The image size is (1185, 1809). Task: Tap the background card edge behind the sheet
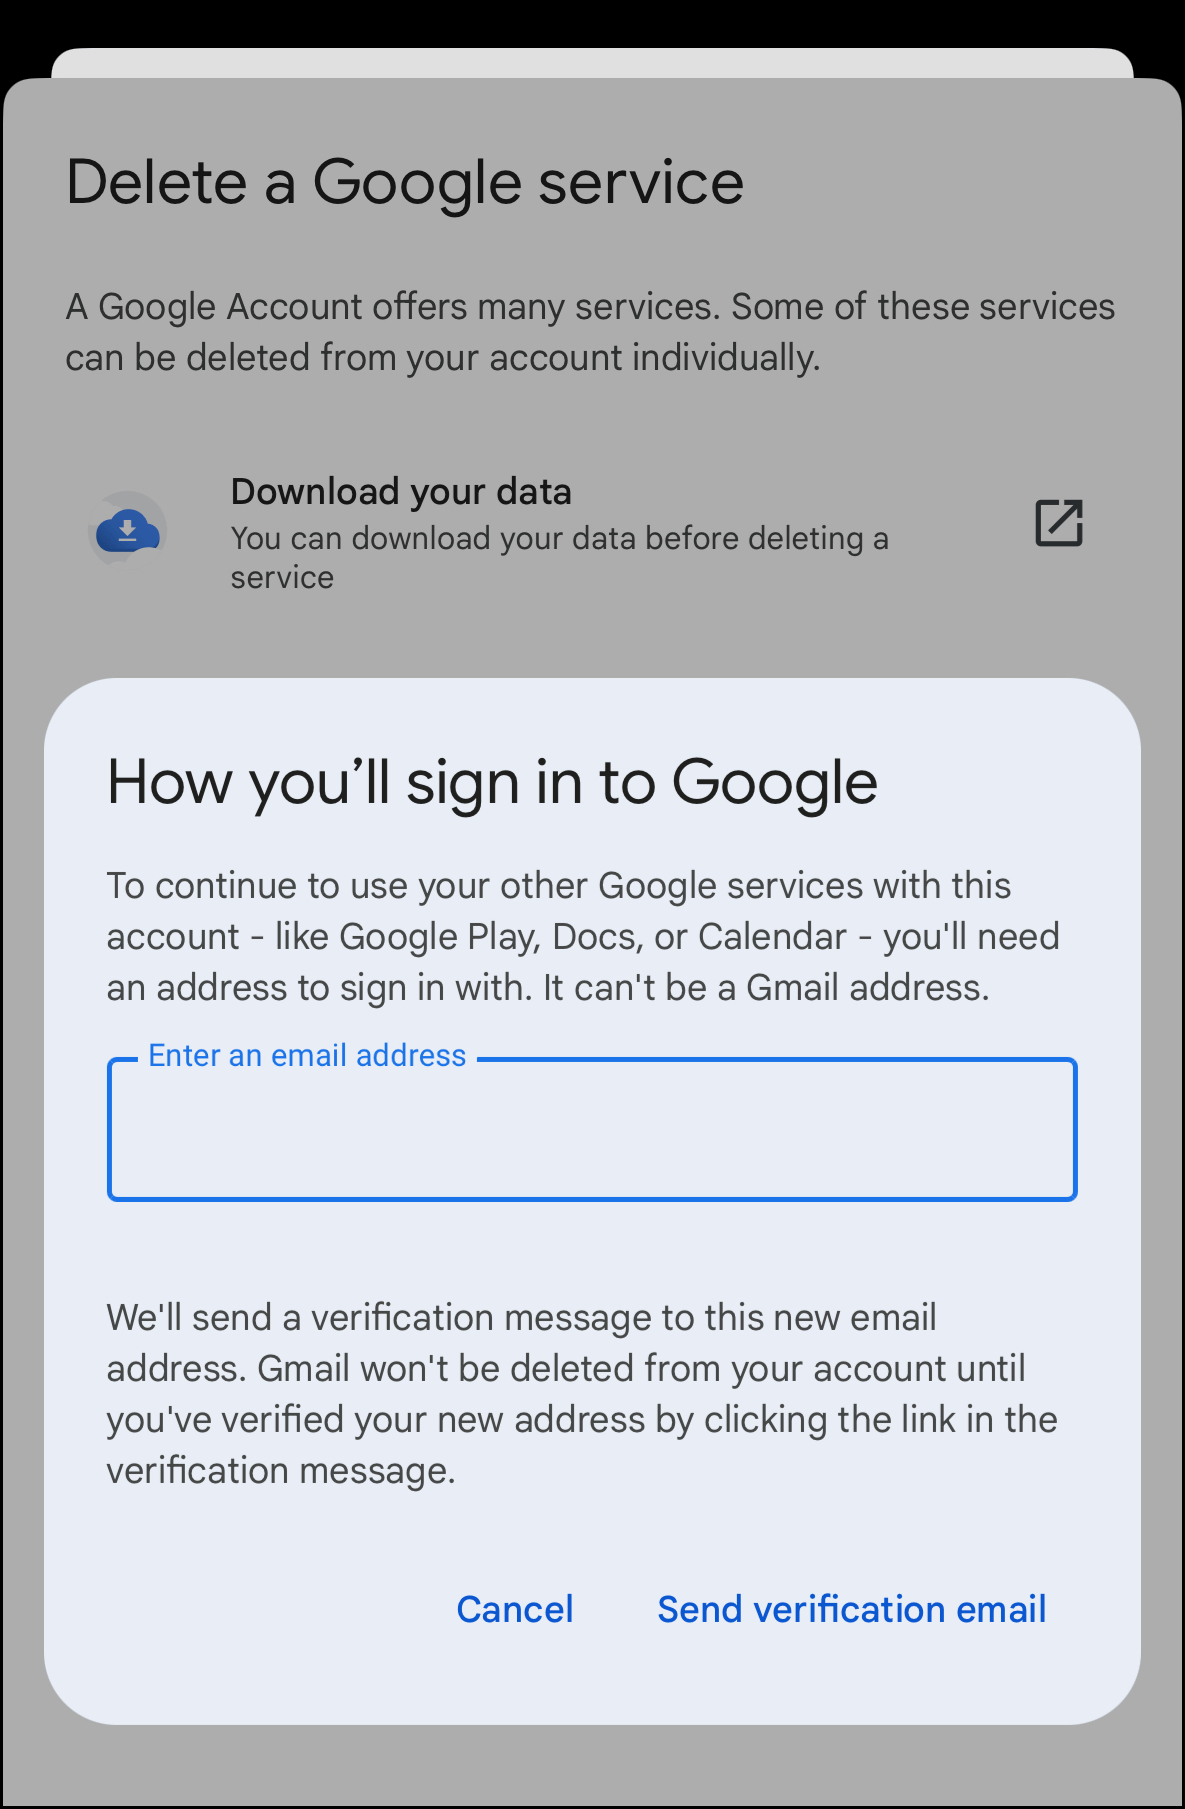[x=592, y=62]
